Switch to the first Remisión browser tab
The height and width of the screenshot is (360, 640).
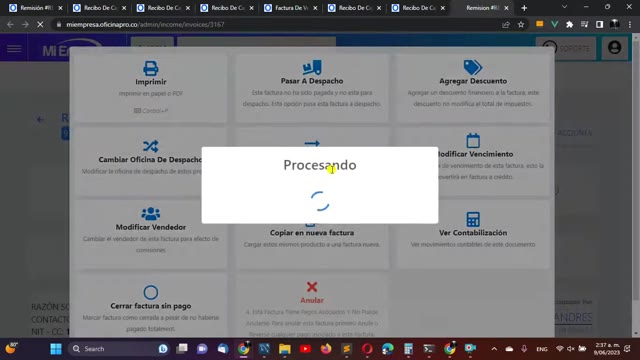[36, 8]
